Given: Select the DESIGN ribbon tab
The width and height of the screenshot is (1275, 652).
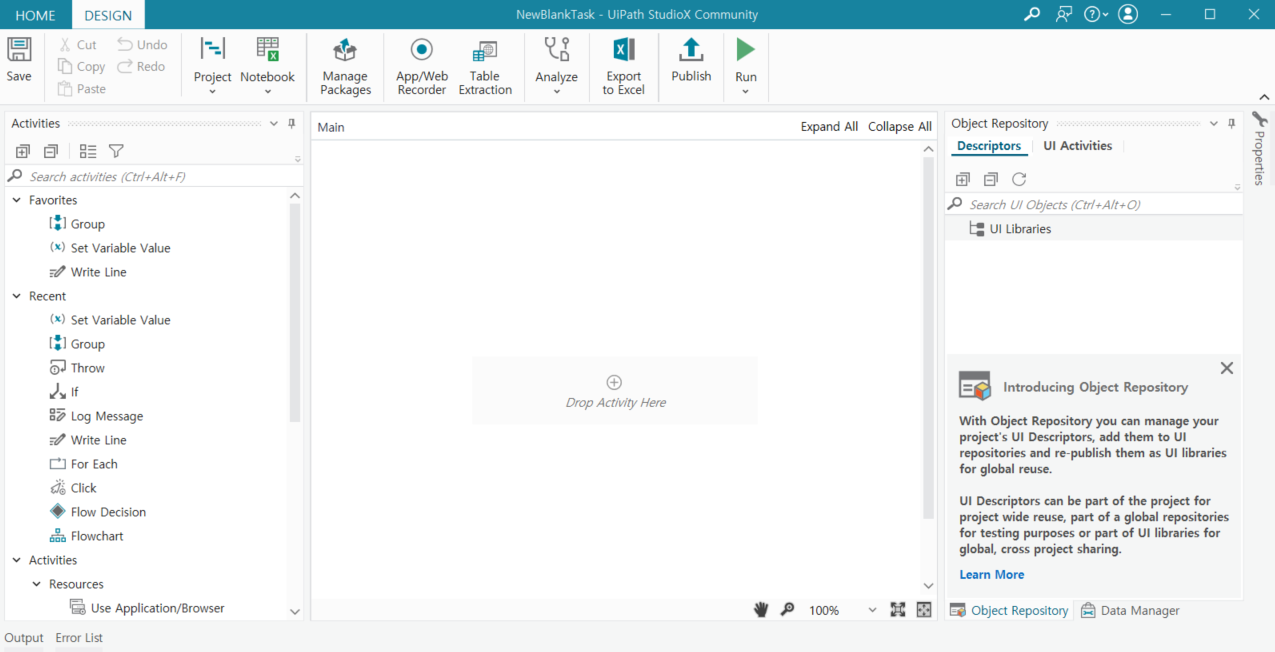Looking at the screenshot, I should (108, 15).
